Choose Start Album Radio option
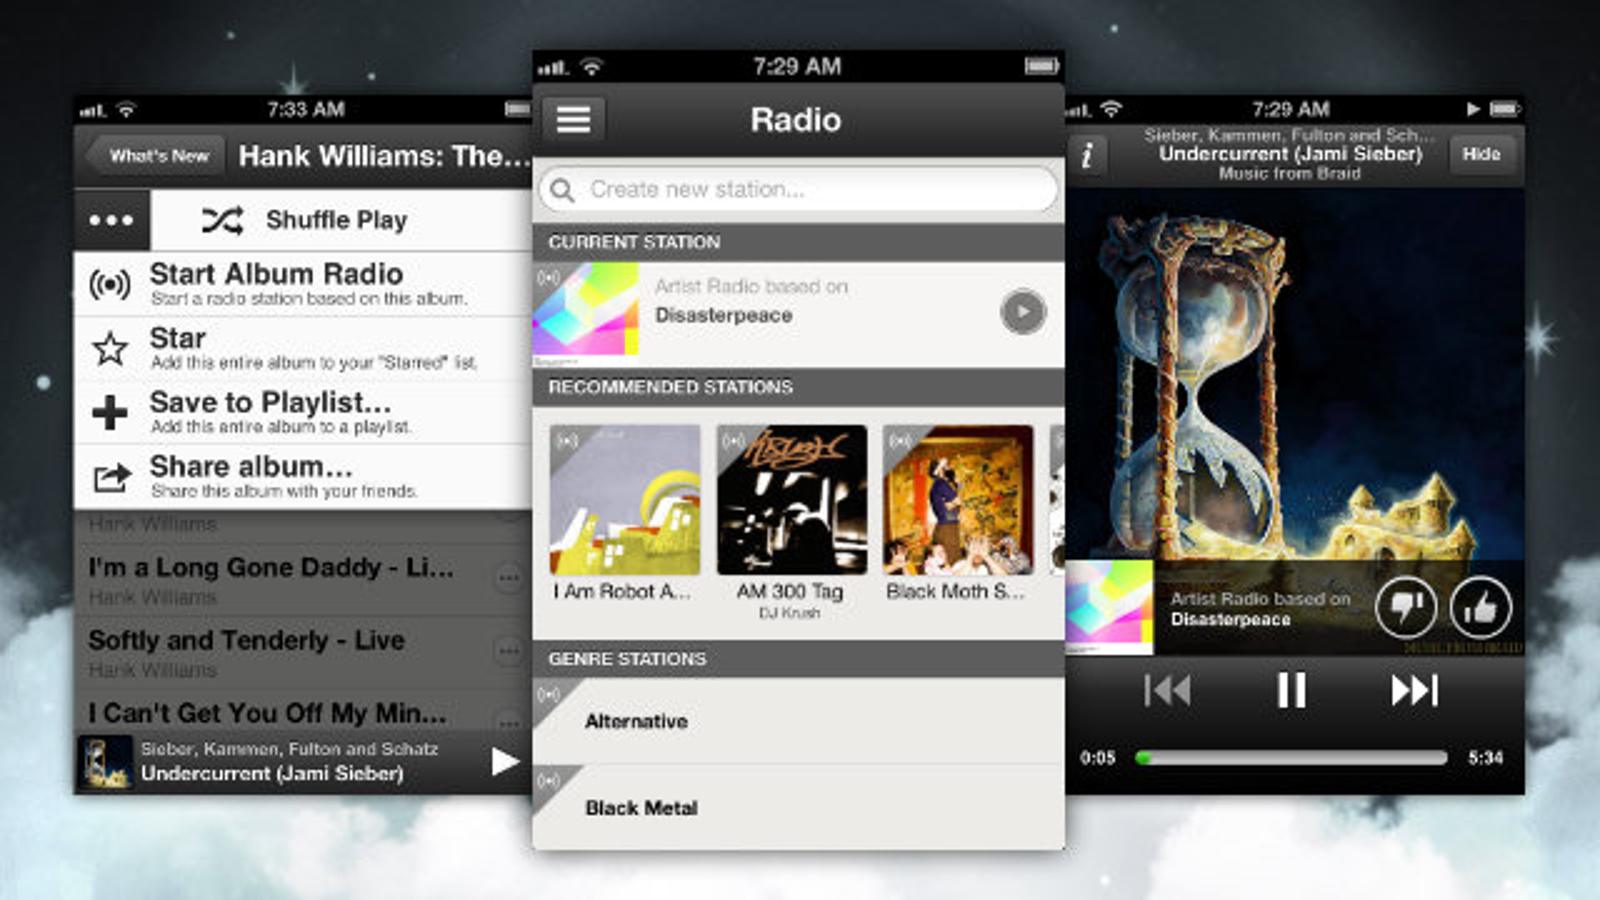1600x900 pixels. tap(303, 284)
